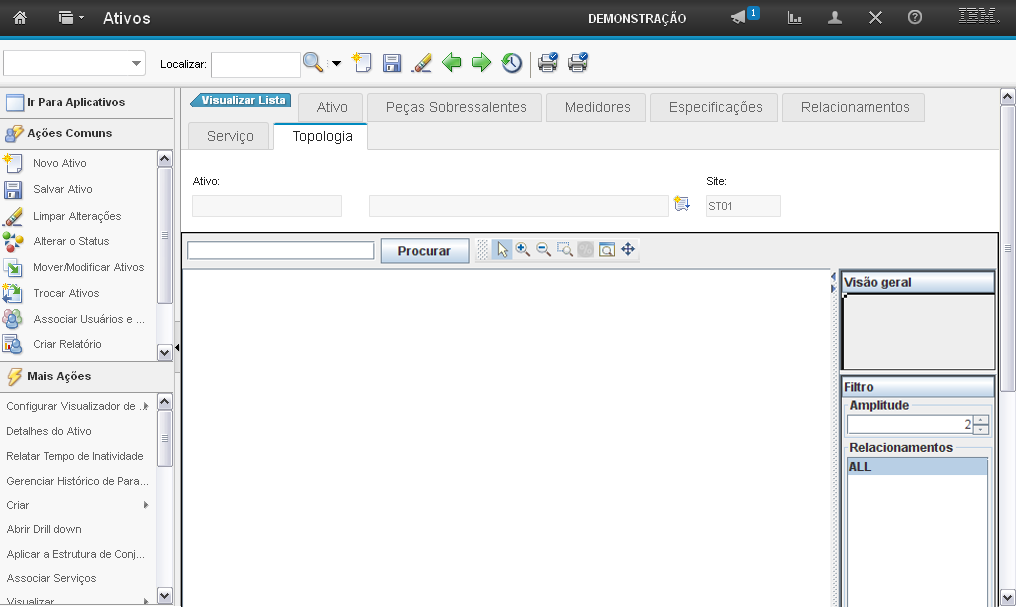This screenshot has height=607, width=1016.
Task: Switch to the Medidores tab
Action: tap(597, 107)
